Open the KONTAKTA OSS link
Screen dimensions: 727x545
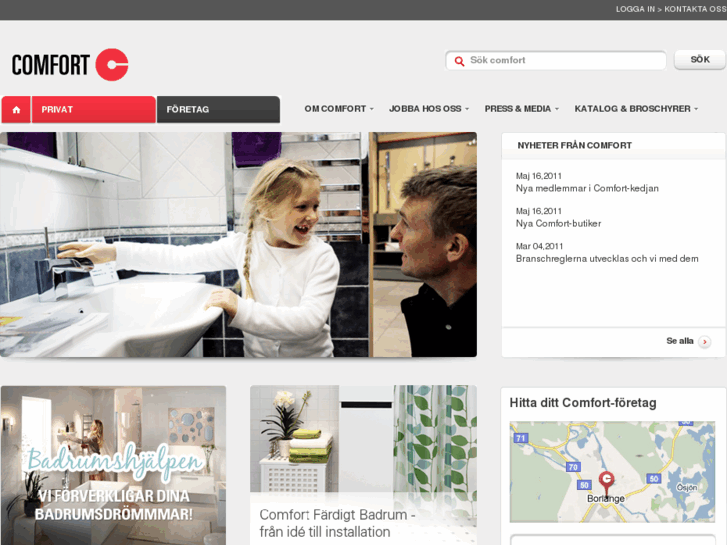point(695,9)
